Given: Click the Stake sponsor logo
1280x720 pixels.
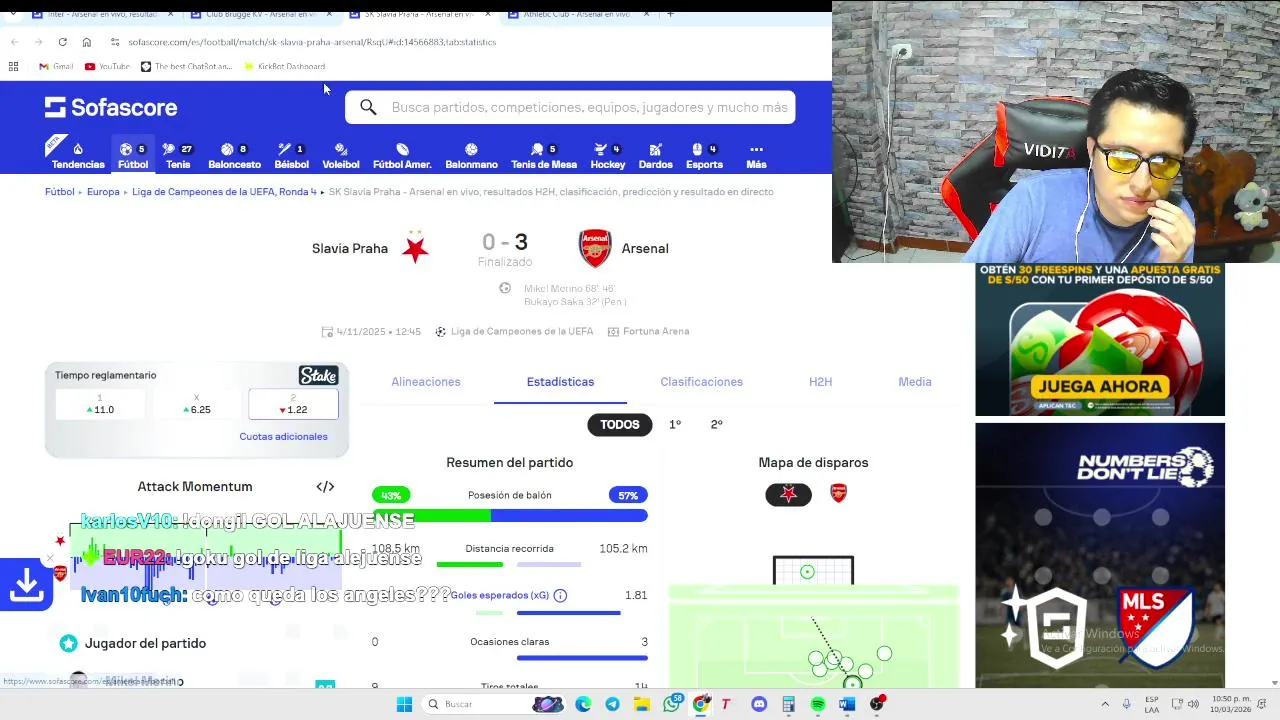Looking at the screenshot, I should pos(319,375).
